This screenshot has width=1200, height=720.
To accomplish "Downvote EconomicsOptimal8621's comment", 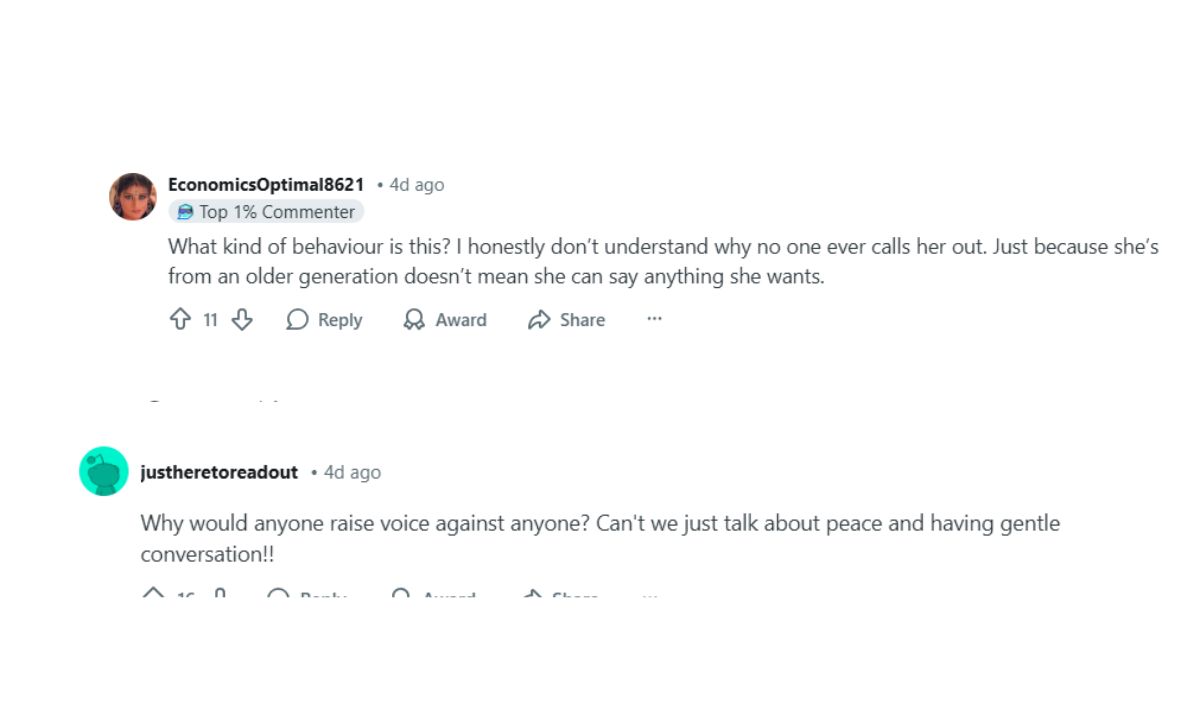I will (242, 319).
